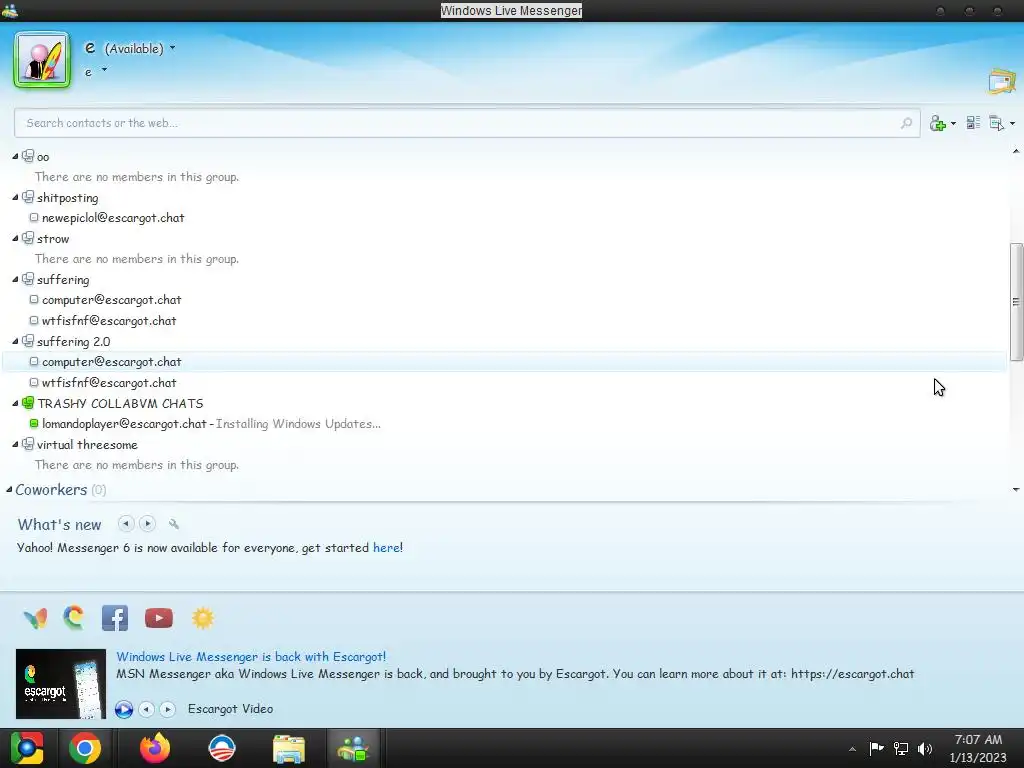Screen dimensions: 1024x768
Task: Collapse the shitposting group
Action: coord(15,197)
